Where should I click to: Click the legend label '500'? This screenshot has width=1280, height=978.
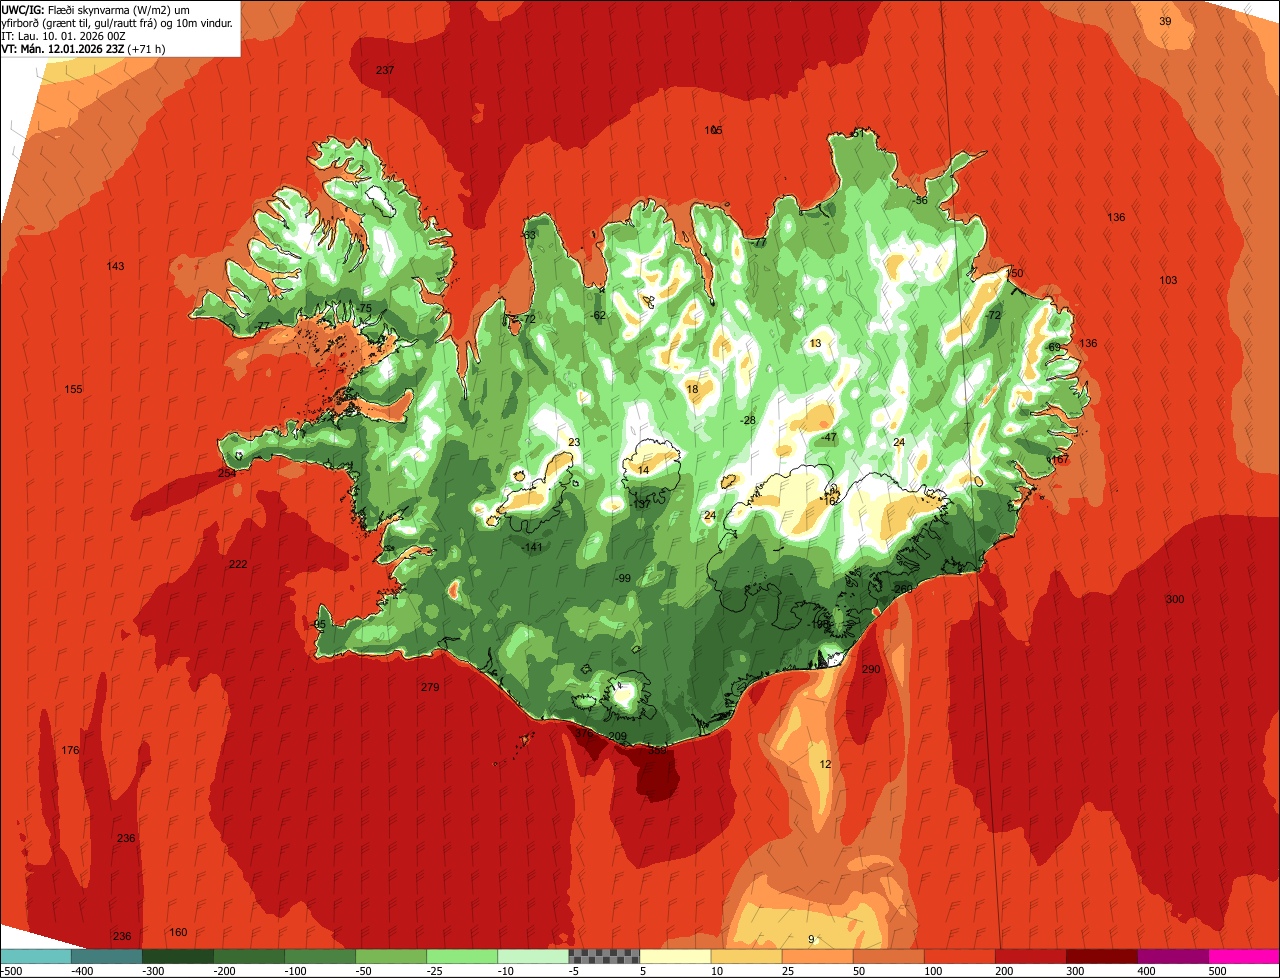(x=1217, y=970)
